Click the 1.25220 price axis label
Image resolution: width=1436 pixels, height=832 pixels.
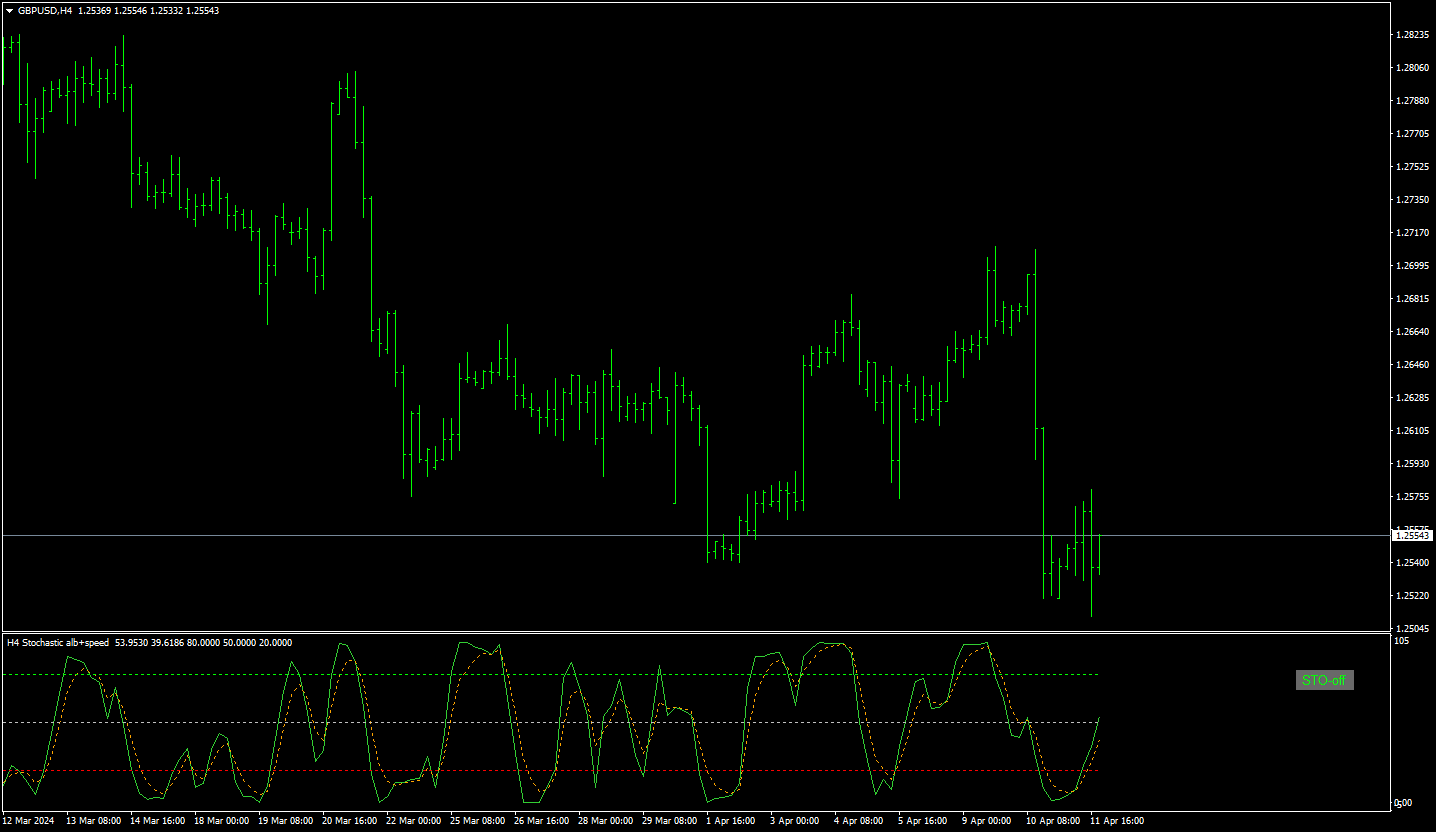point(1413,596)
